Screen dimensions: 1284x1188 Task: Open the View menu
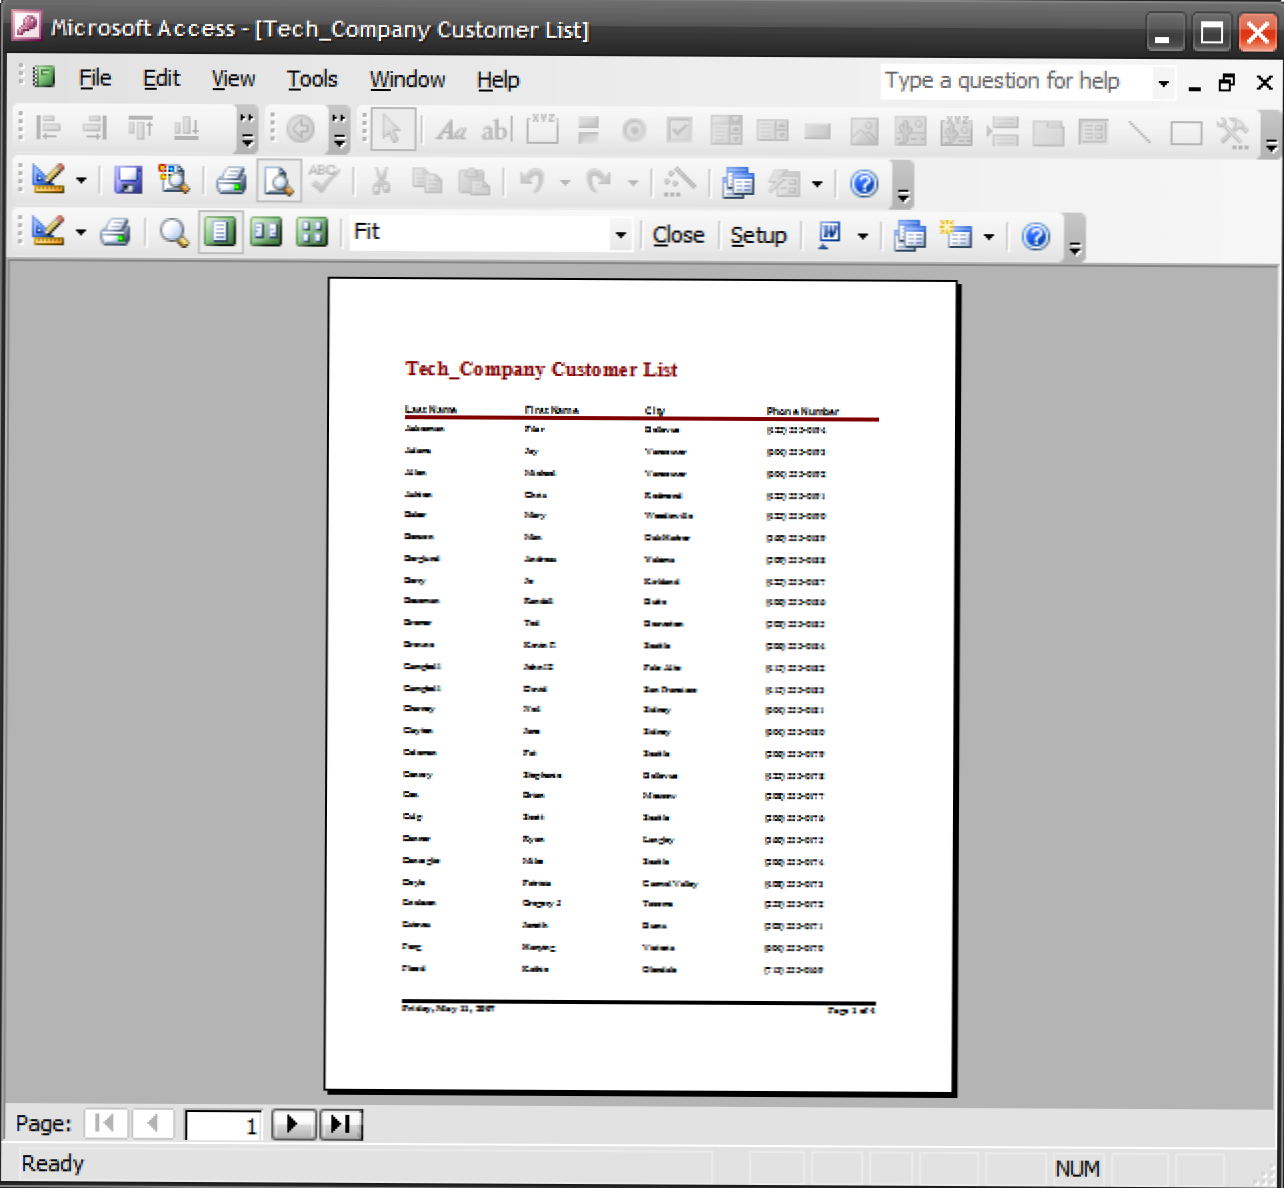coord(233,79)
